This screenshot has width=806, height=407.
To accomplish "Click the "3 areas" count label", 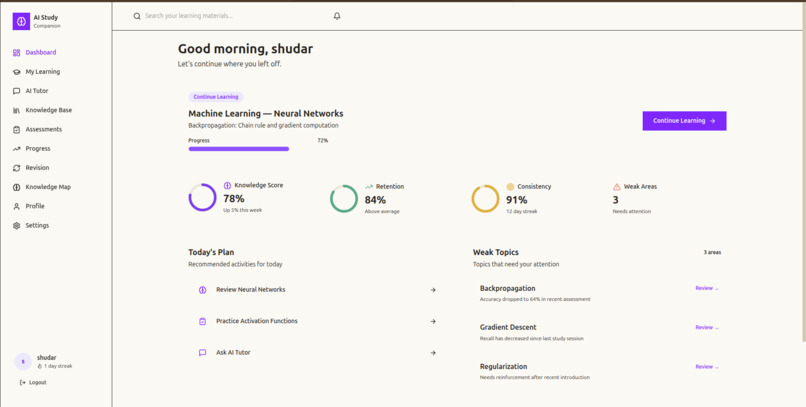I will (x=712, y=252).
